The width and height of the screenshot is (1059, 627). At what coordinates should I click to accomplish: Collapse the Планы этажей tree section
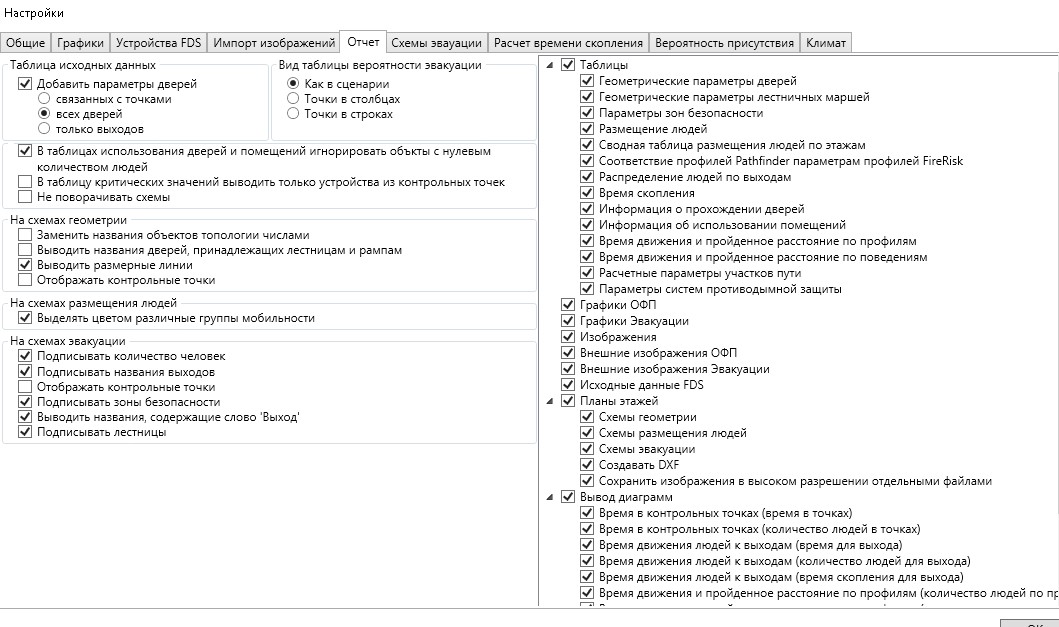tap(550, 401)
